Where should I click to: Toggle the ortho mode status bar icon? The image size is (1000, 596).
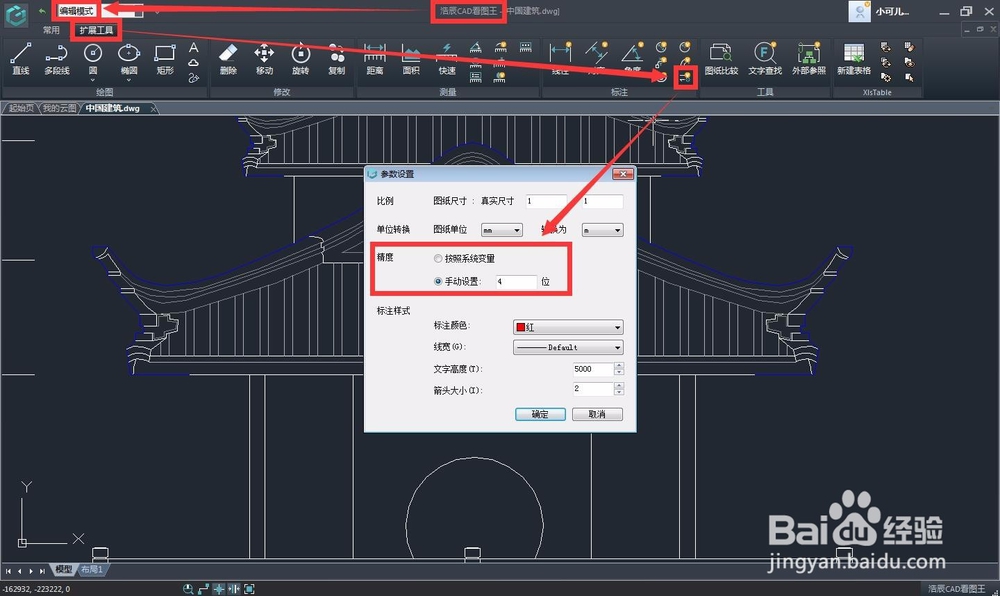click(203, 589)
